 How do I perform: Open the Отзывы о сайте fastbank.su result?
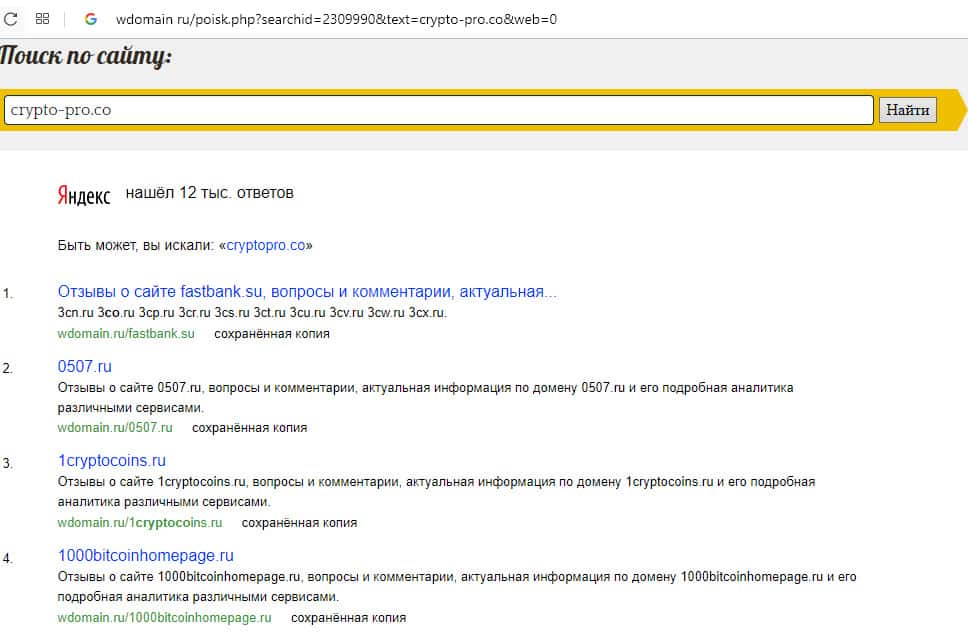(x=307, y=291)
